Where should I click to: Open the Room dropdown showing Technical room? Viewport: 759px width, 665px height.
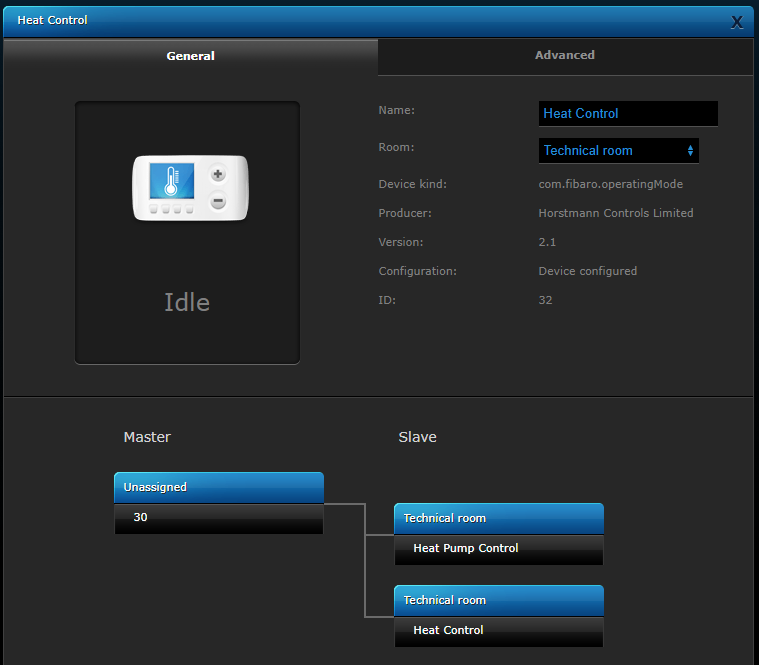click(619, 151)
